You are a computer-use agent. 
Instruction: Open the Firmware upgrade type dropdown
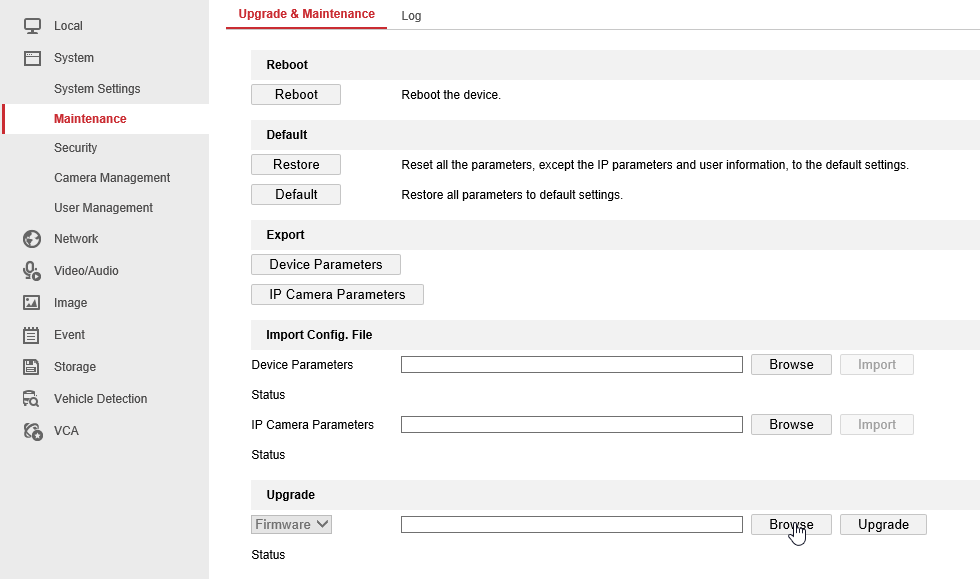tap(291, 524)
